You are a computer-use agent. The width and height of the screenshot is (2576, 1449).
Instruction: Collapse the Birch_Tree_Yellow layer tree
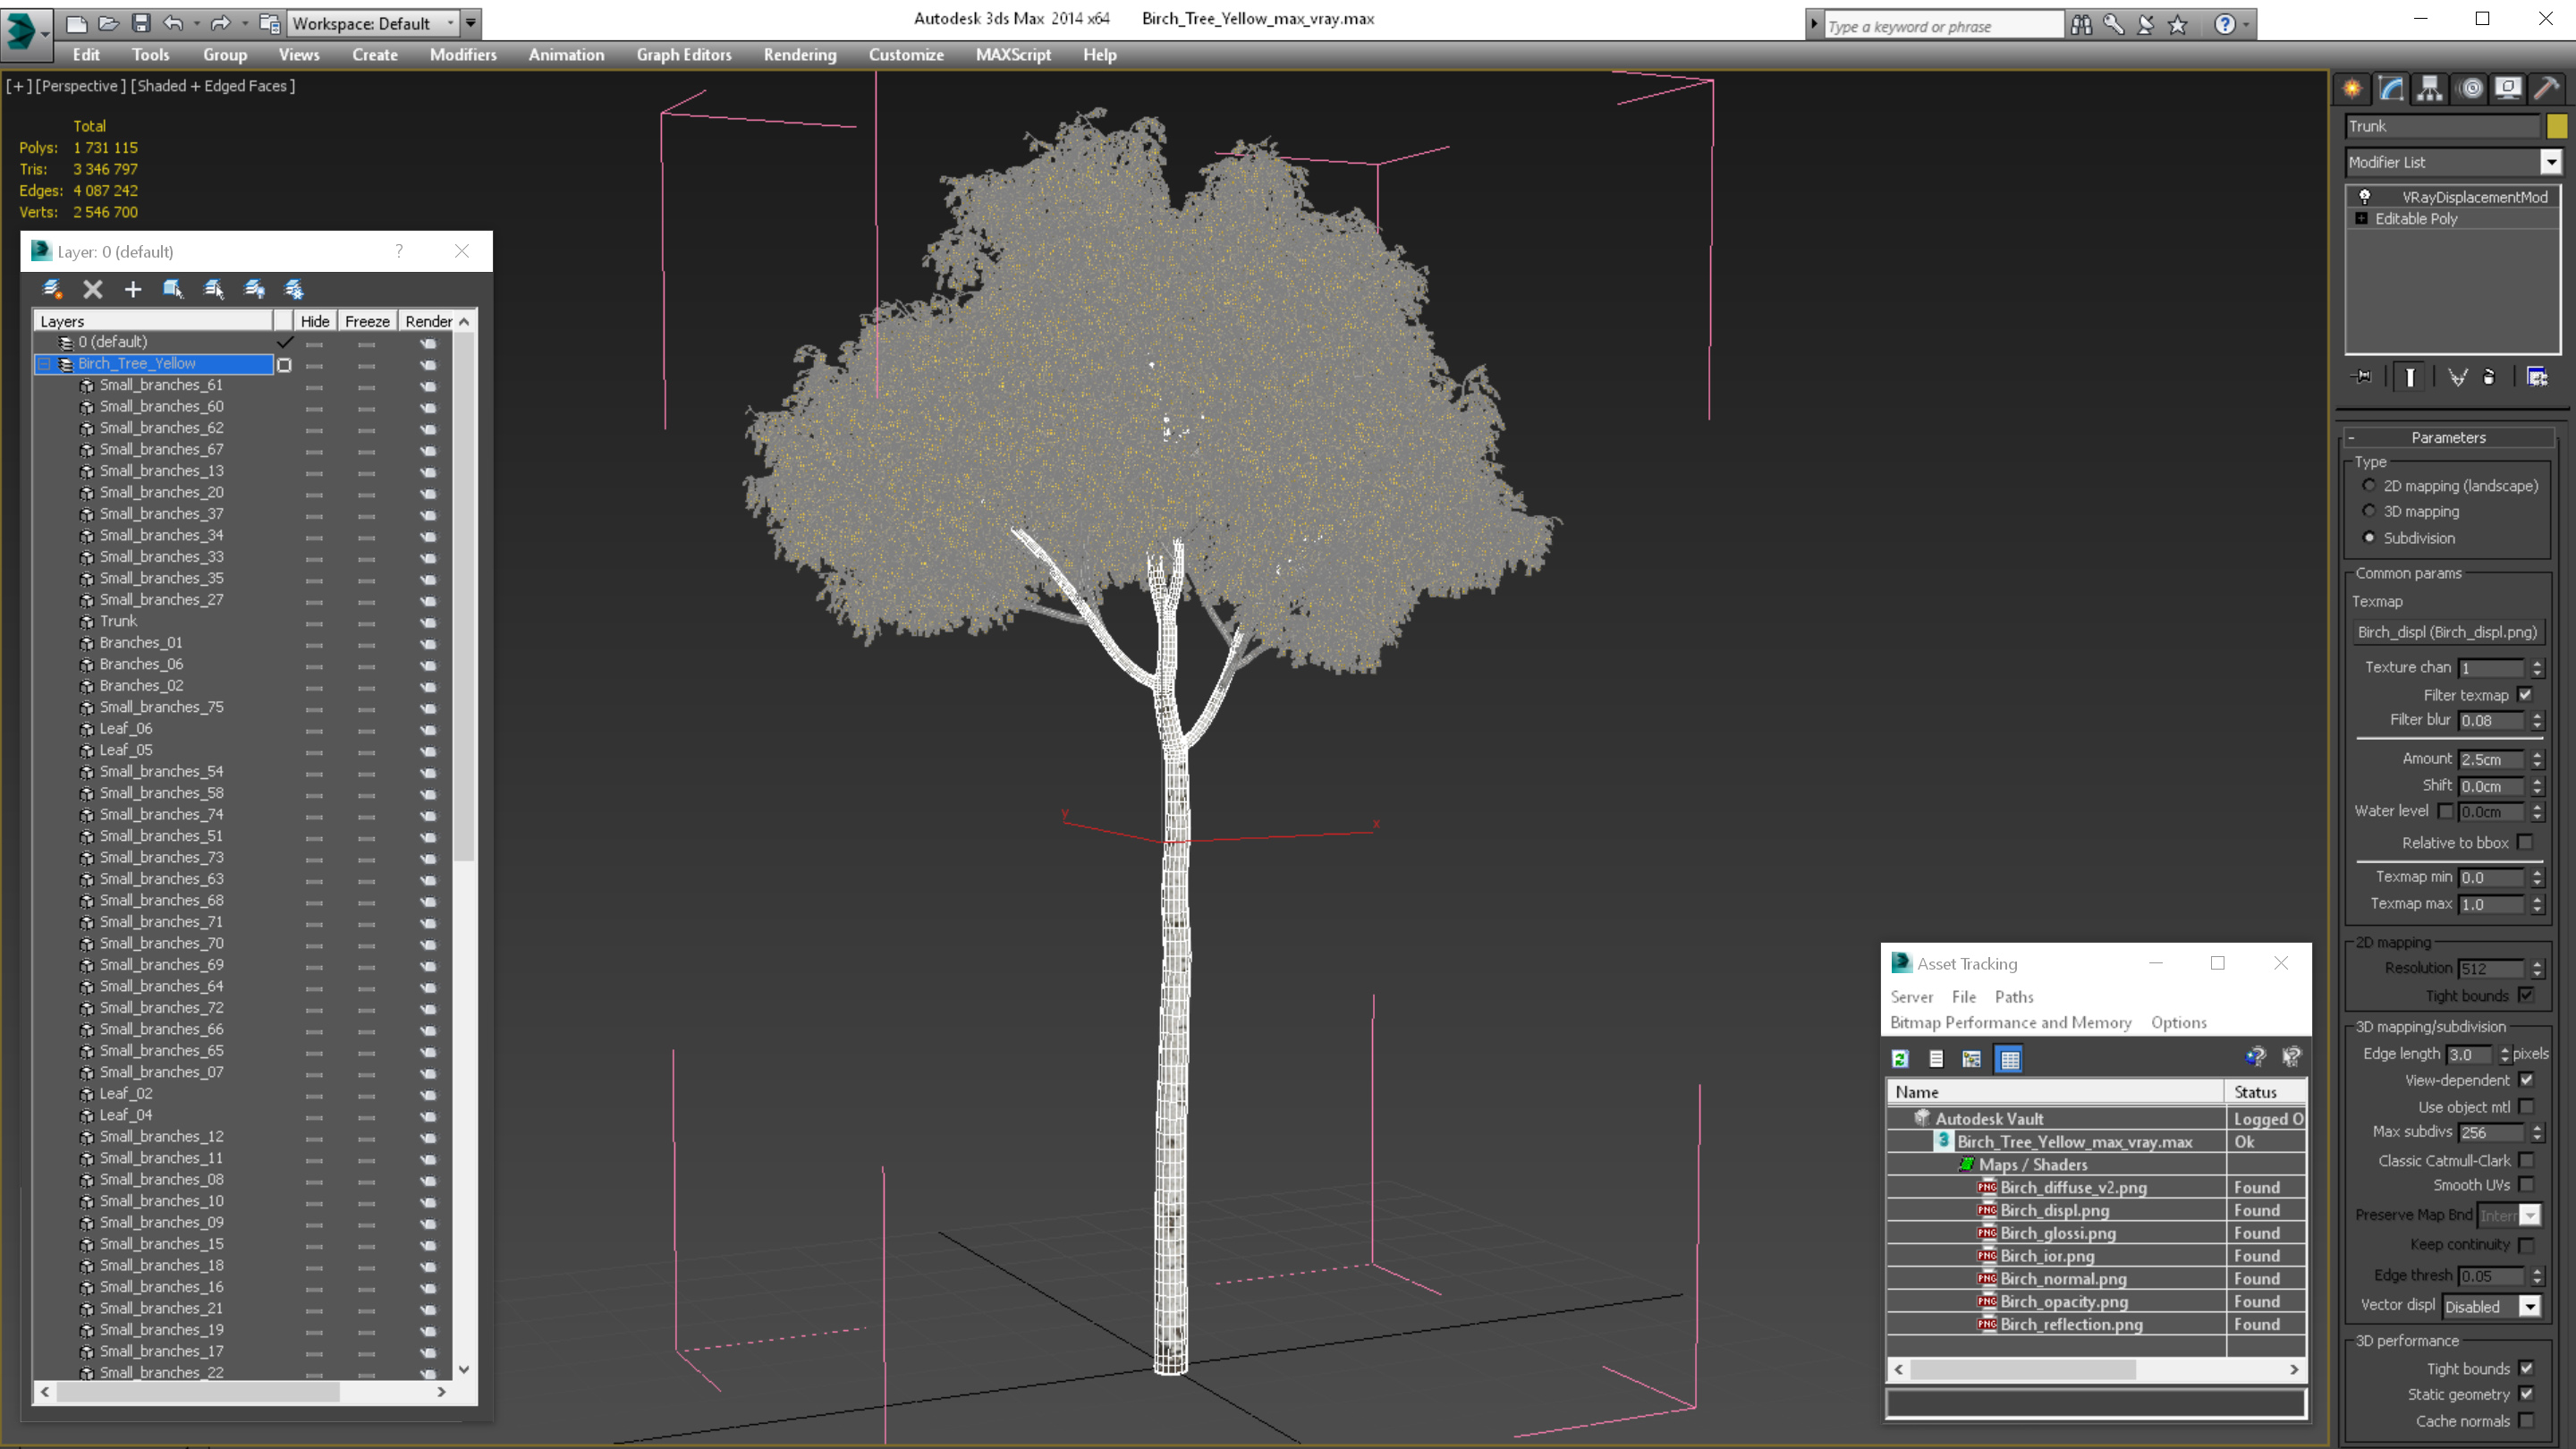pyautogui.click(x=44, y=364)
